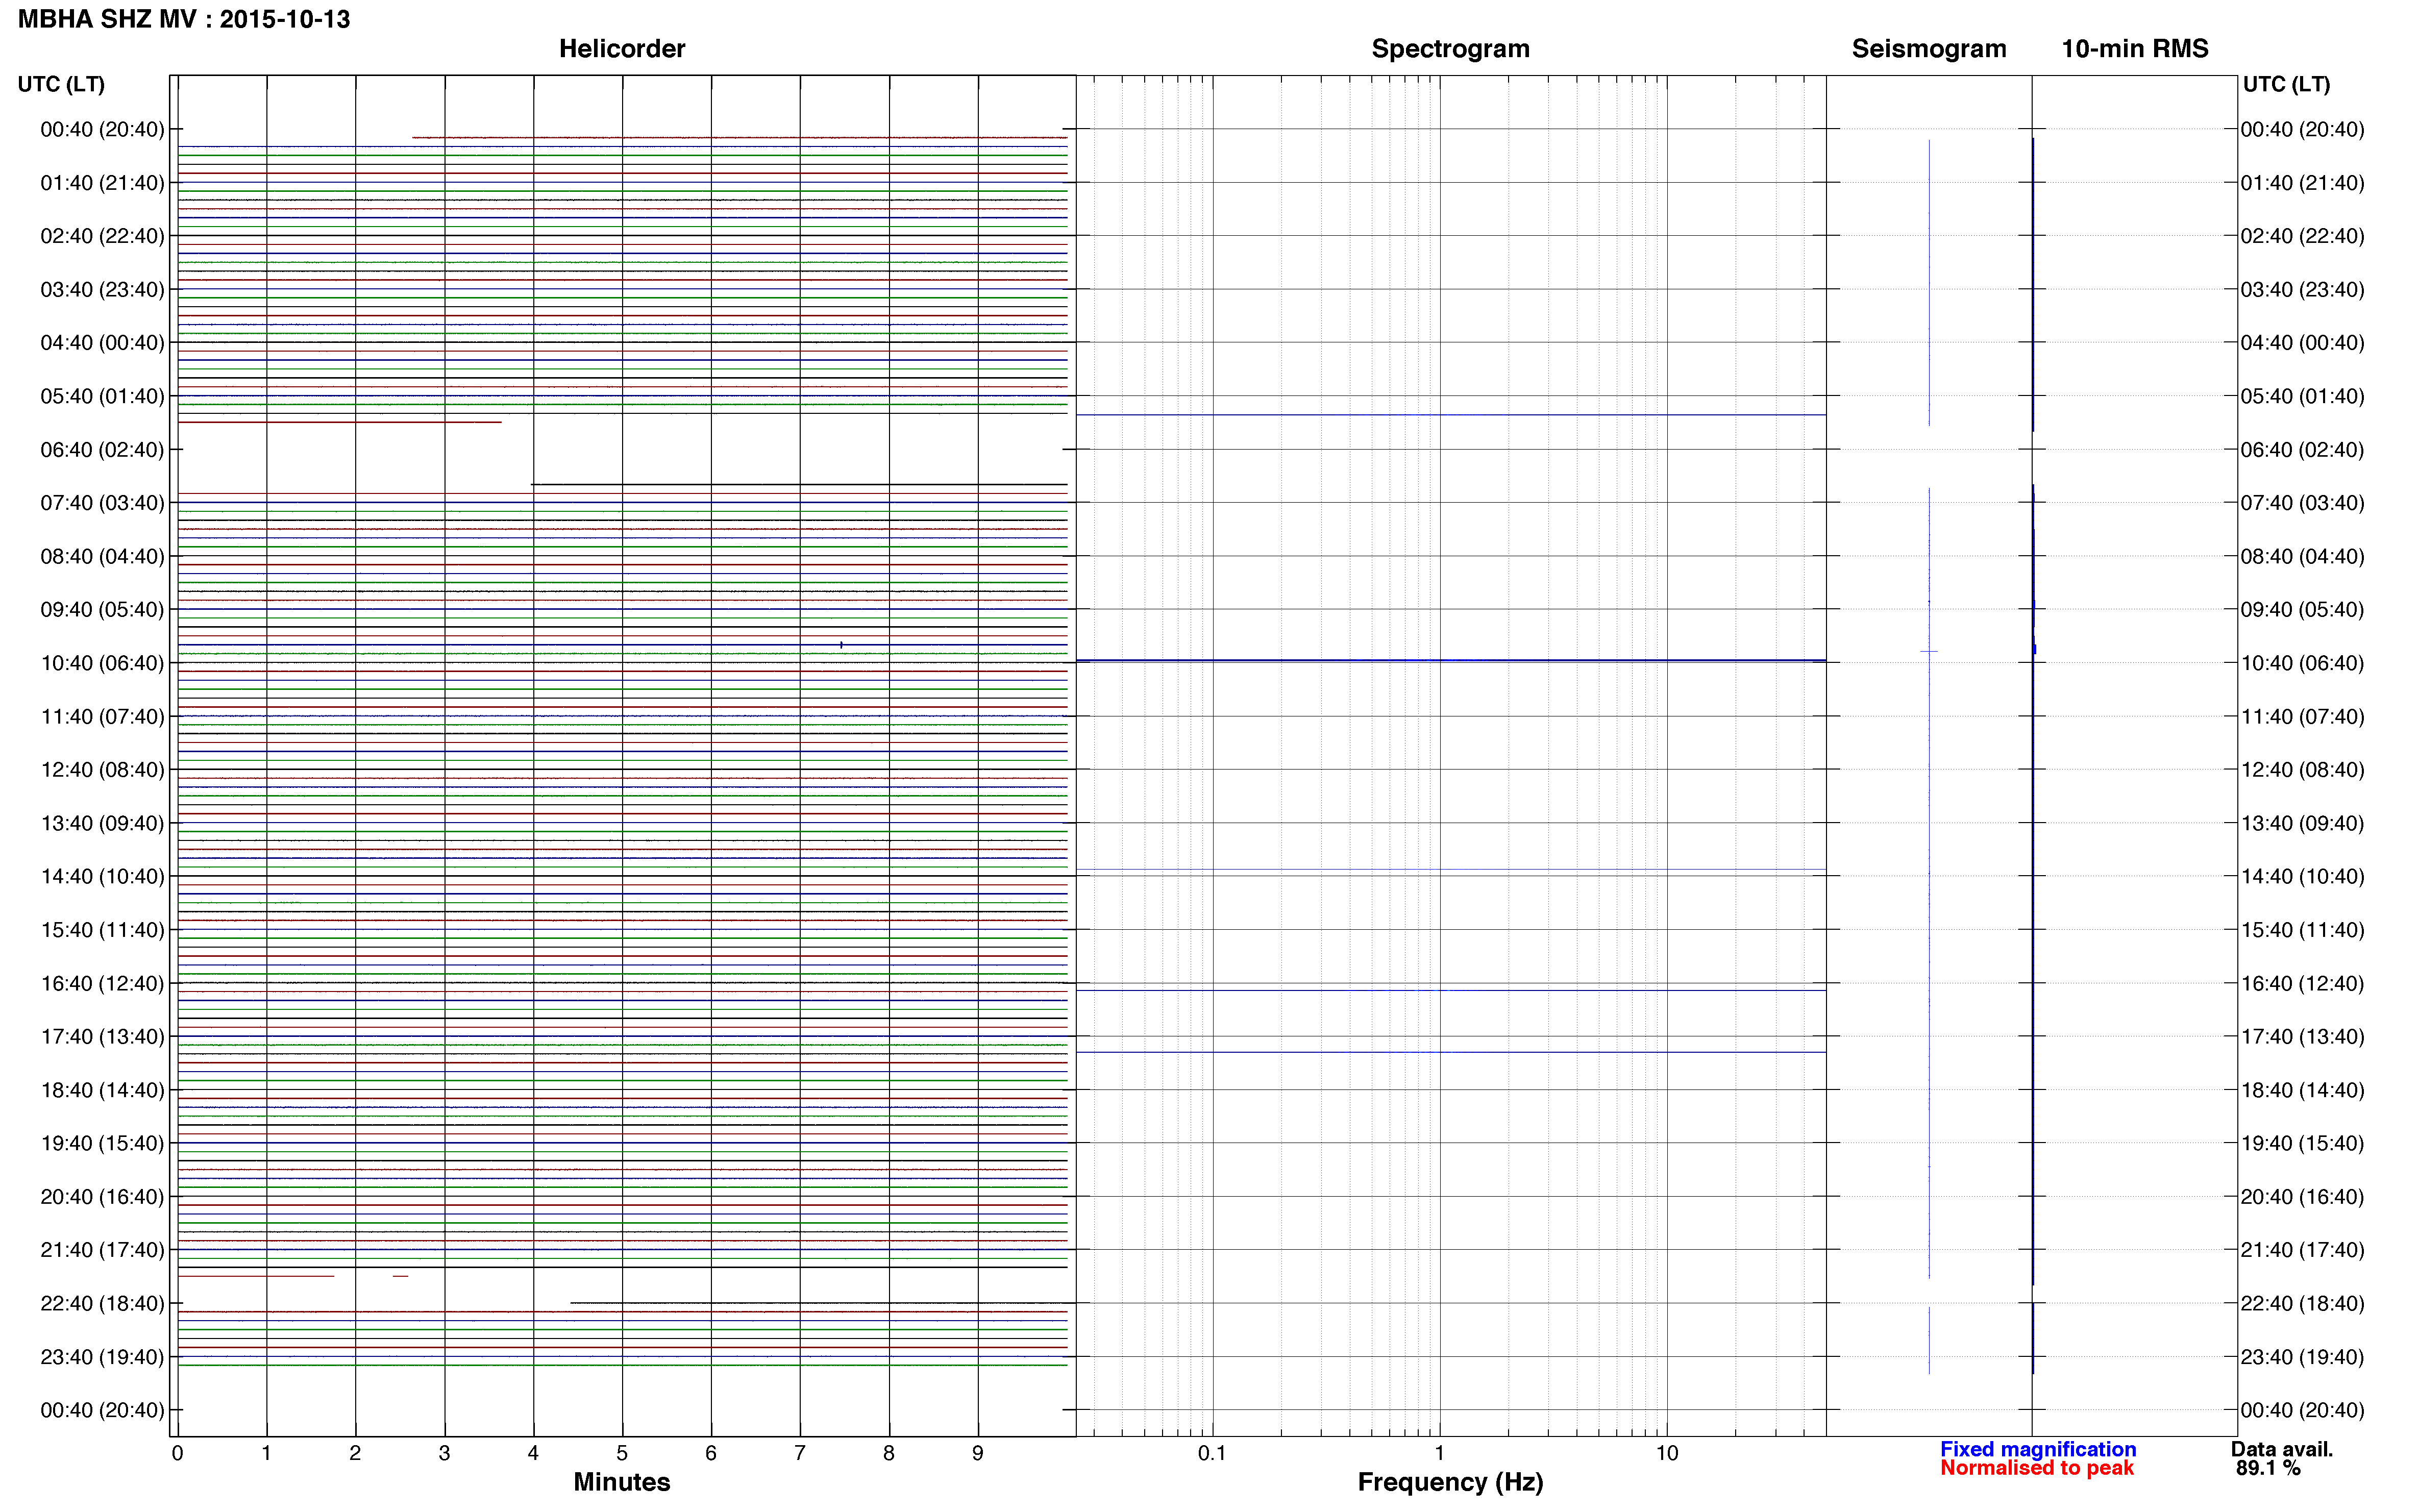Click the left 19:40 (15:40) time label
2419x1512 pixels.
click(102, 1143)
